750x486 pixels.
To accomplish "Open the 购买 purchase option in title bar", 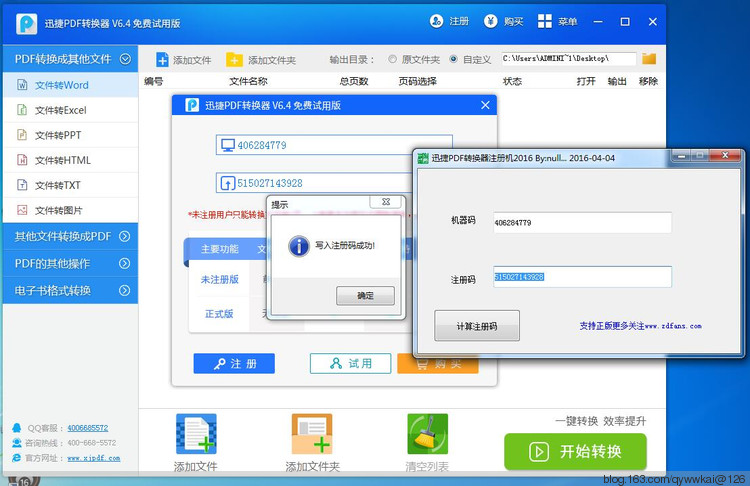I will pos(504,22).
